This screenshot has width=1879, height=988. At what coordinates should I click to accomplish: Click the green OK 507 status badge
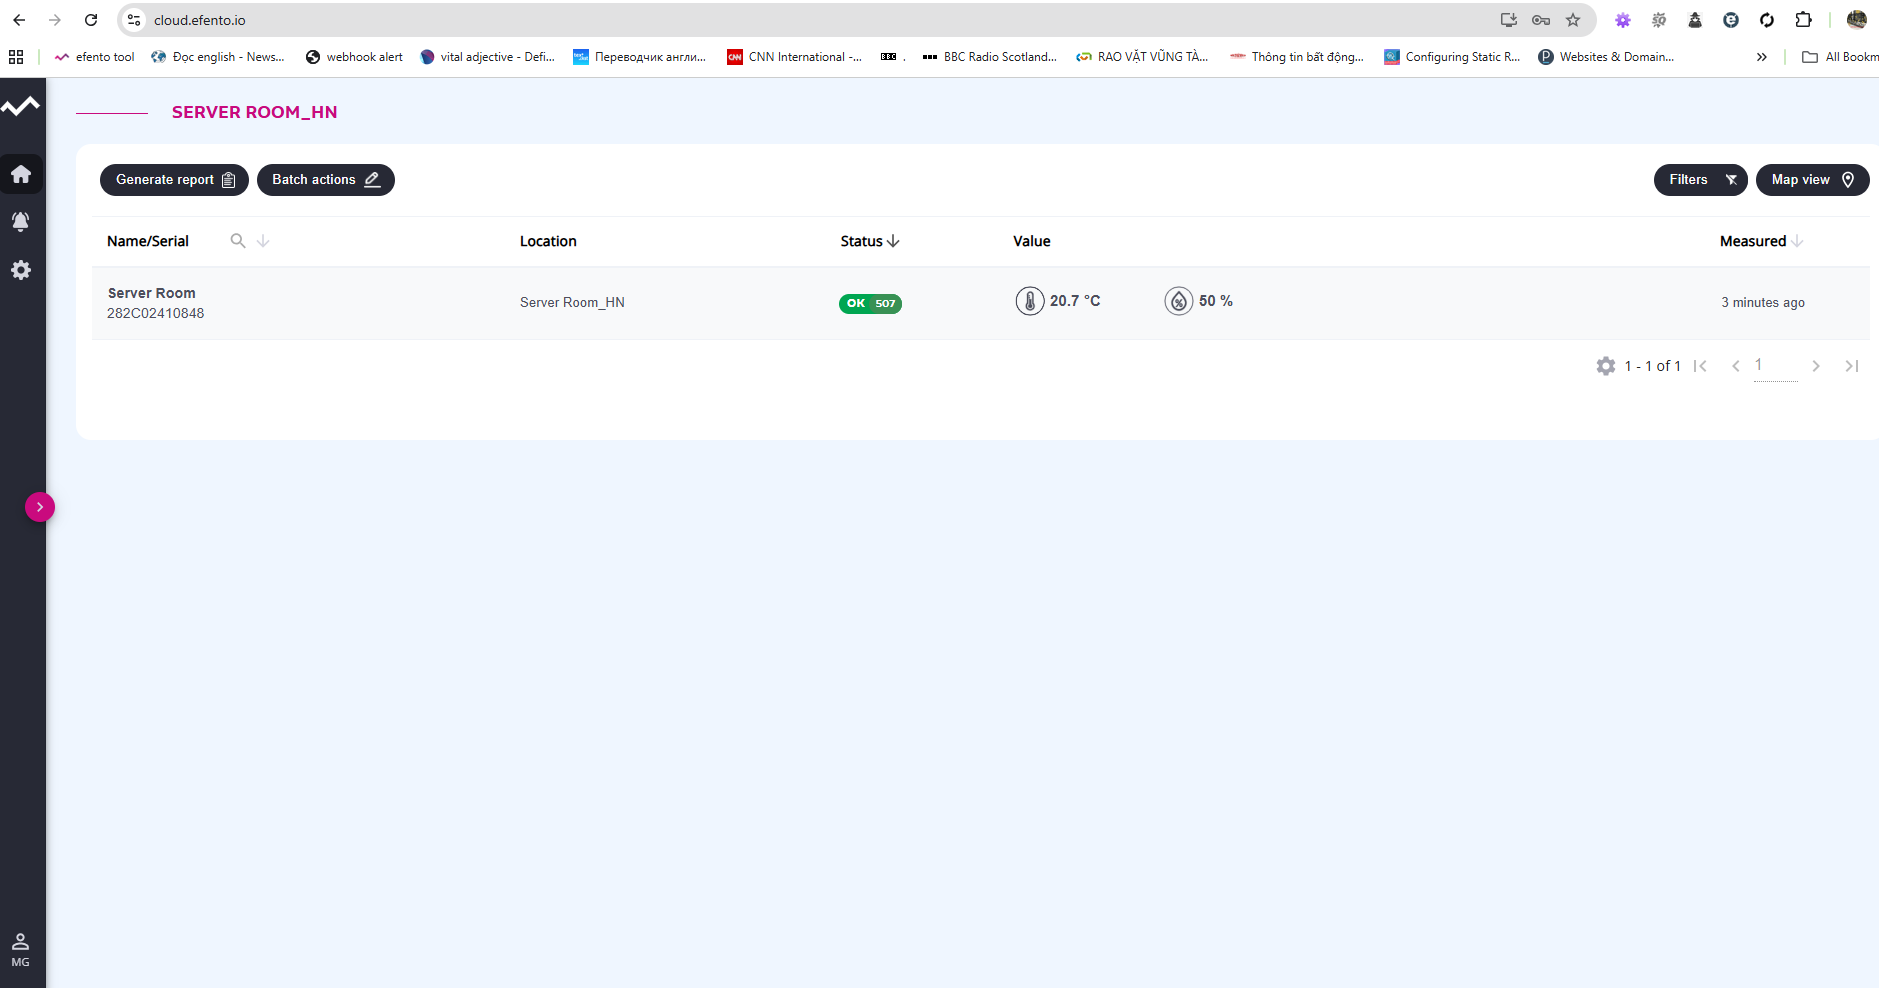(x=870, y=303)
